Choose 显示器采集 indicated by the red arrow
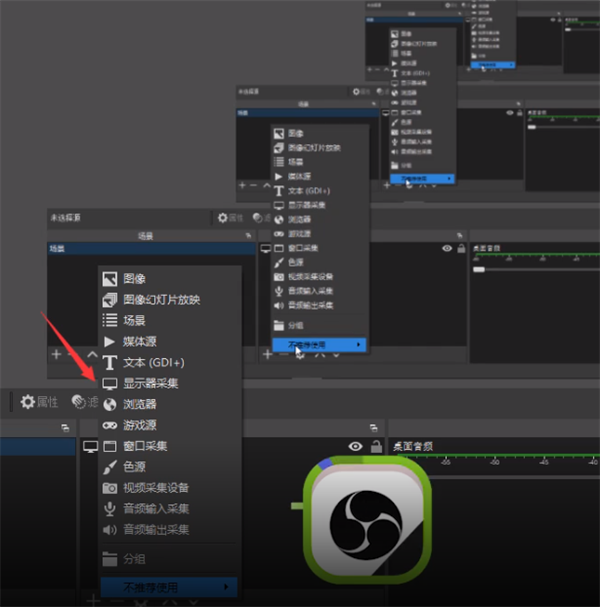The image size is (600, 607). [x=150, y=384]
